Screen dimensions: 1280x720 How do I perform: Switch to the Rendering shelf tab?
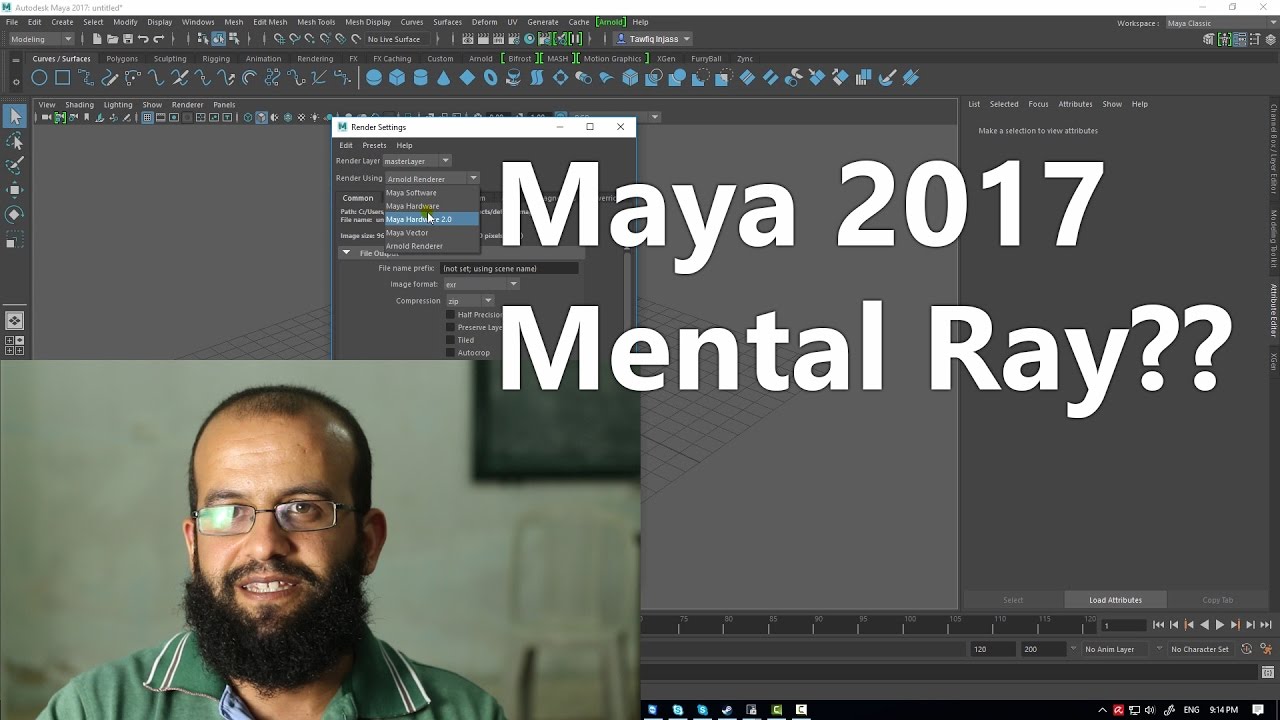[x=315, y=59]
